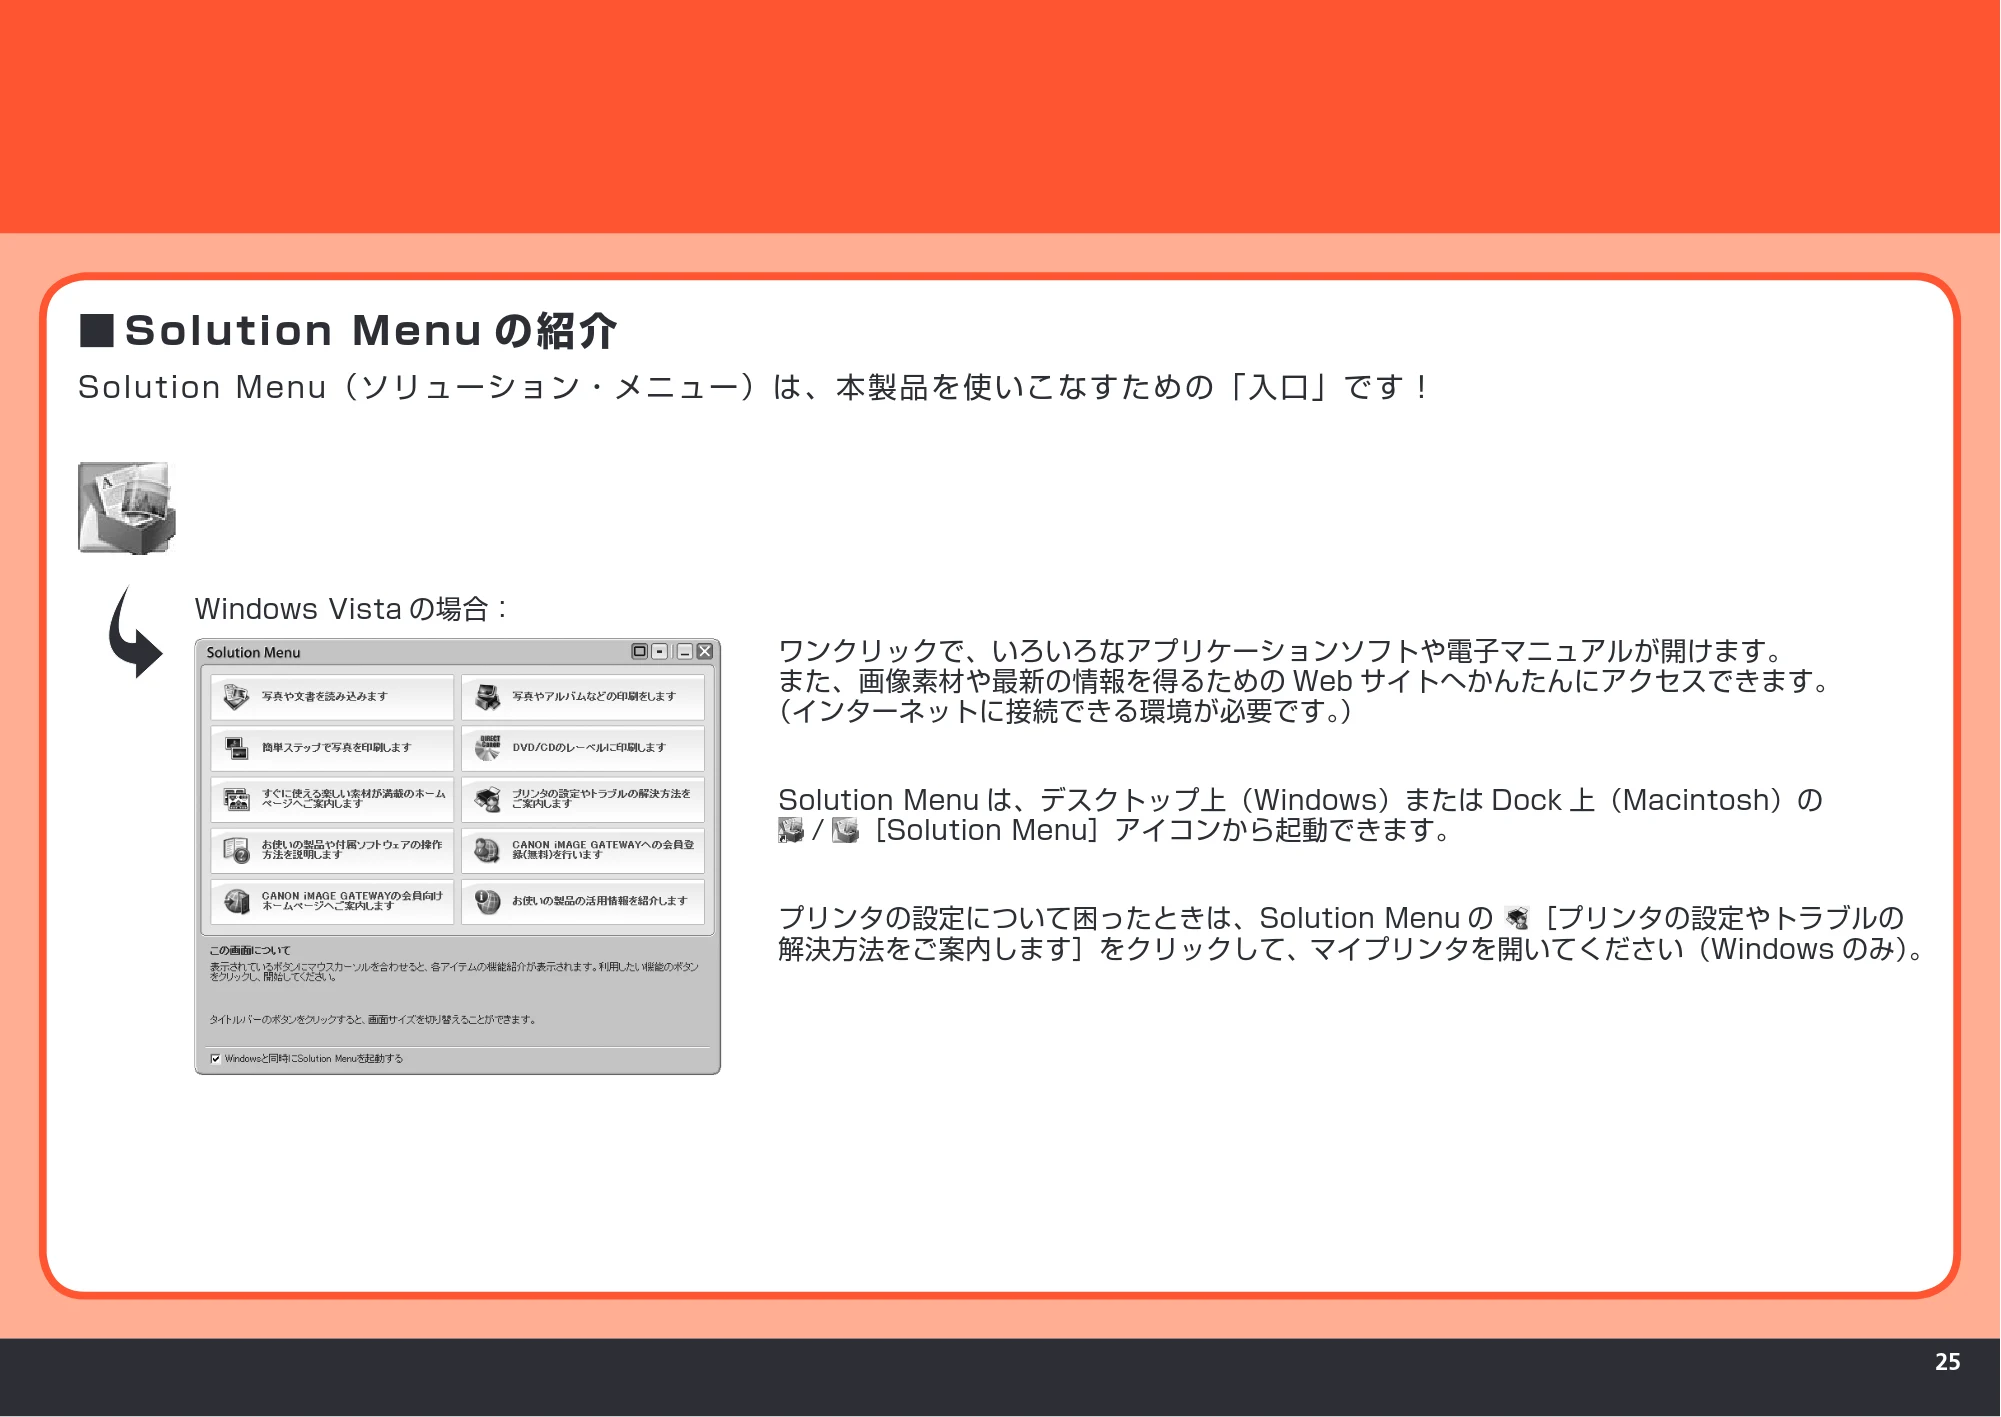Open CANON iMAGE GATEWAYの会員向けホームページ button

click(332, 901)
